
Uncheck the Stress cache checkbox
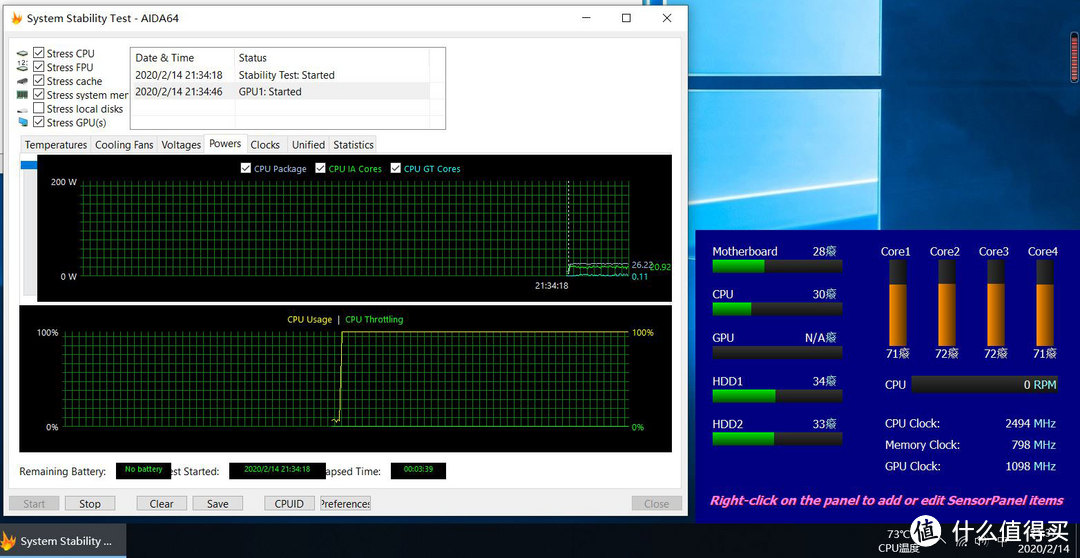[39, 81]
